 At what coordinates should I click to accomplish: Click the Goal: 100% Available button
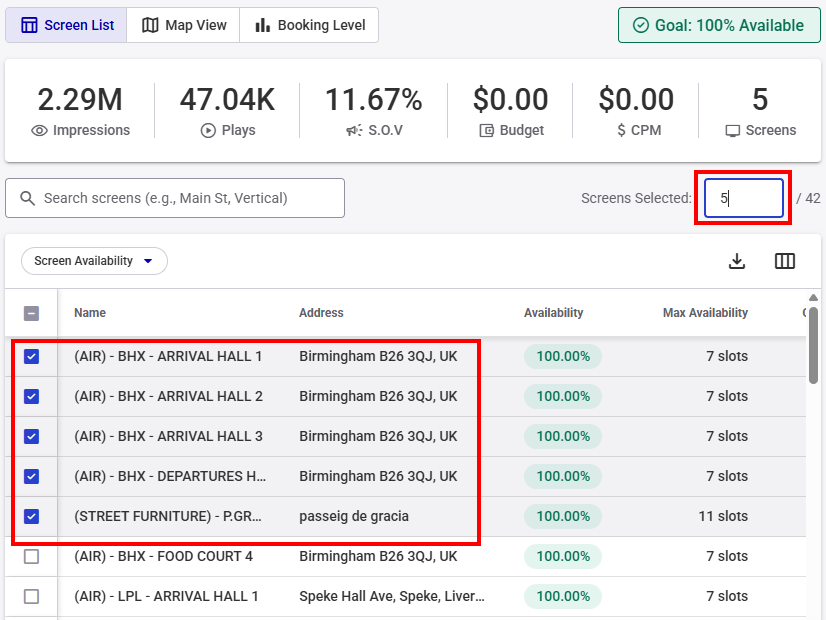coord(718,25)
